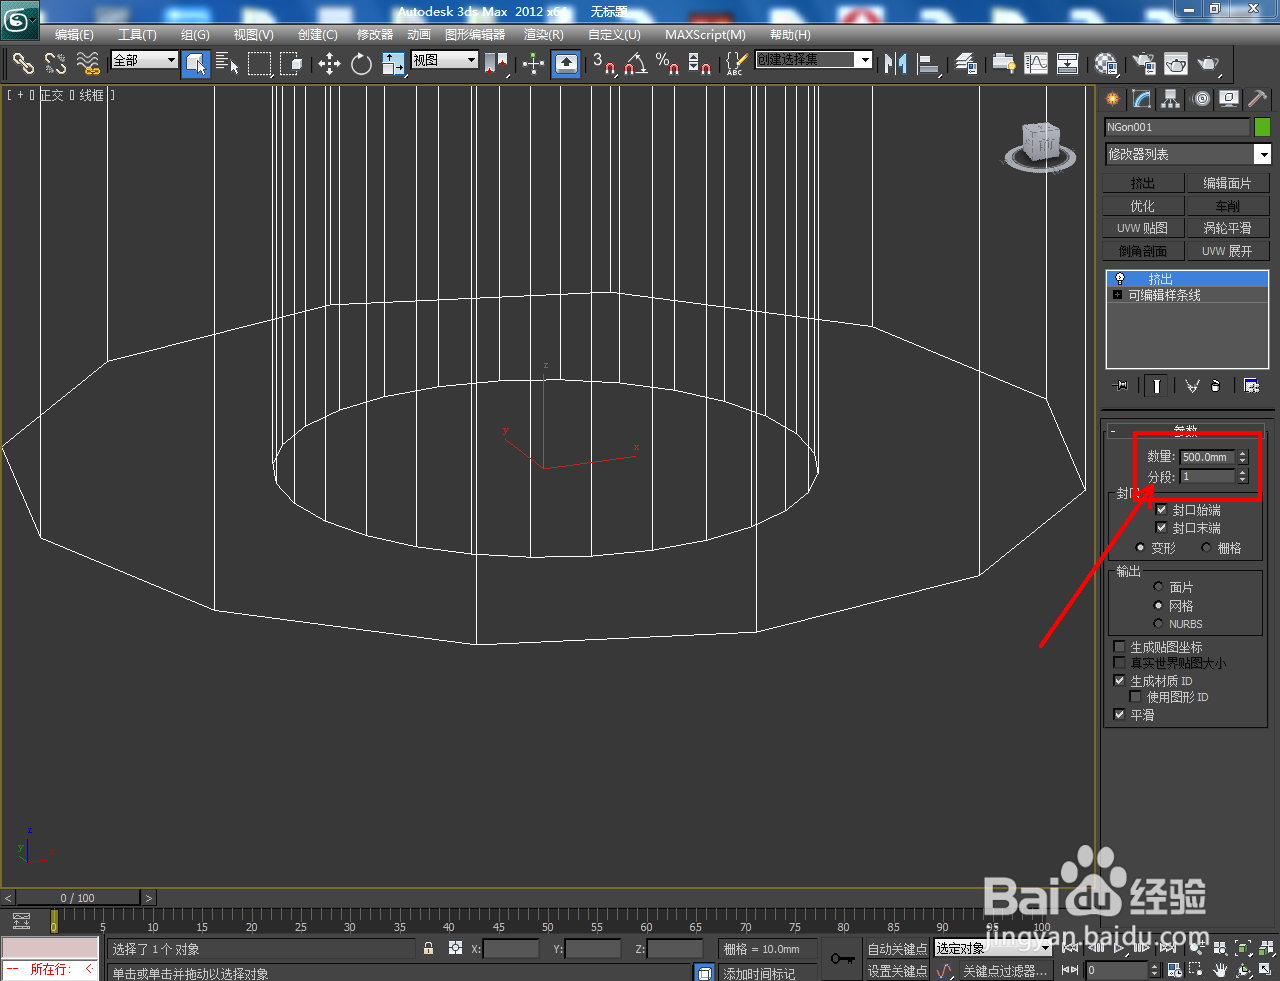Select the Move tool in the main toolbar
This screenshot has height=981, width=1280.
click(x=330, y=64)
